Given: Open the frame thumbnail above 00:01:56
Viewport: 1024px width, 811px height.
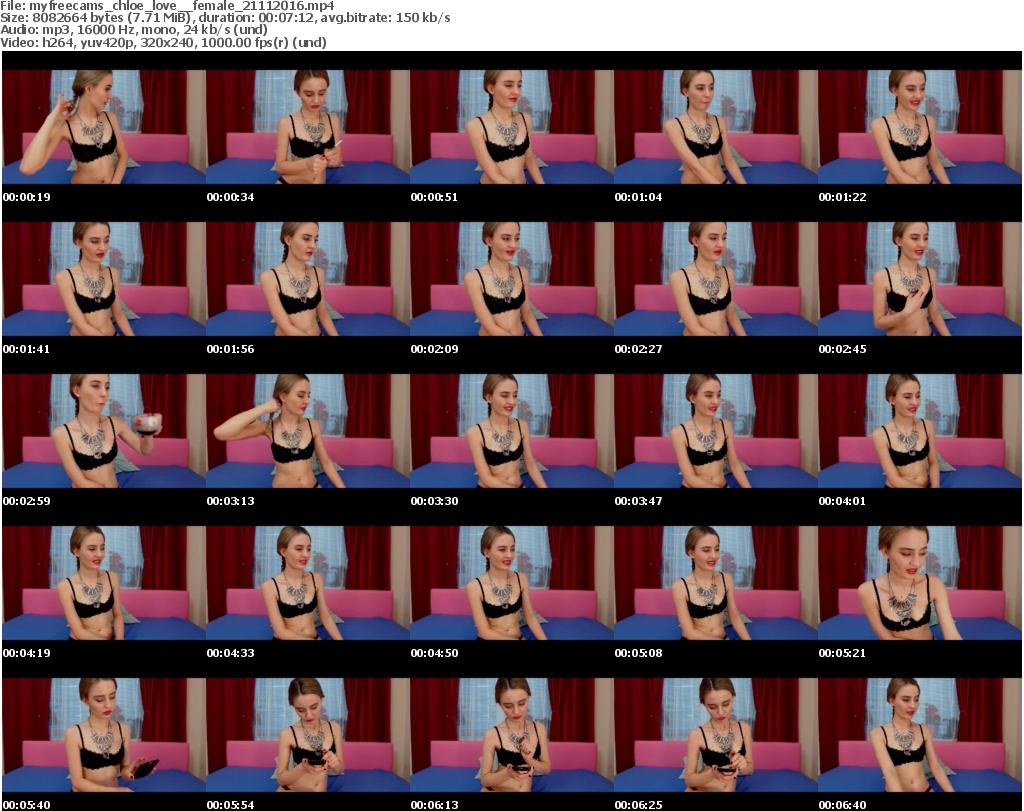Looking at the screenshot, I should [308, 279].
